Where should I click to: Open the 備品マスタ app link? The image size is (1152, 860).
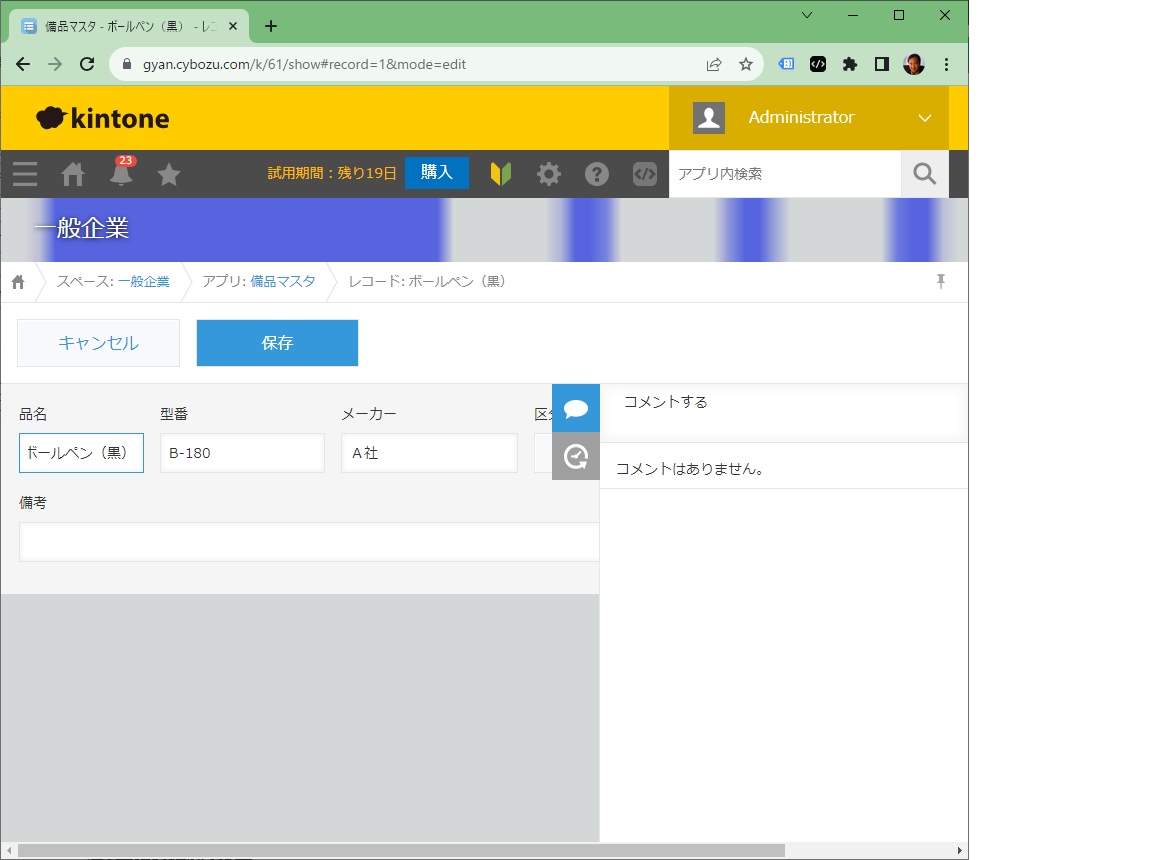point(282,281)
